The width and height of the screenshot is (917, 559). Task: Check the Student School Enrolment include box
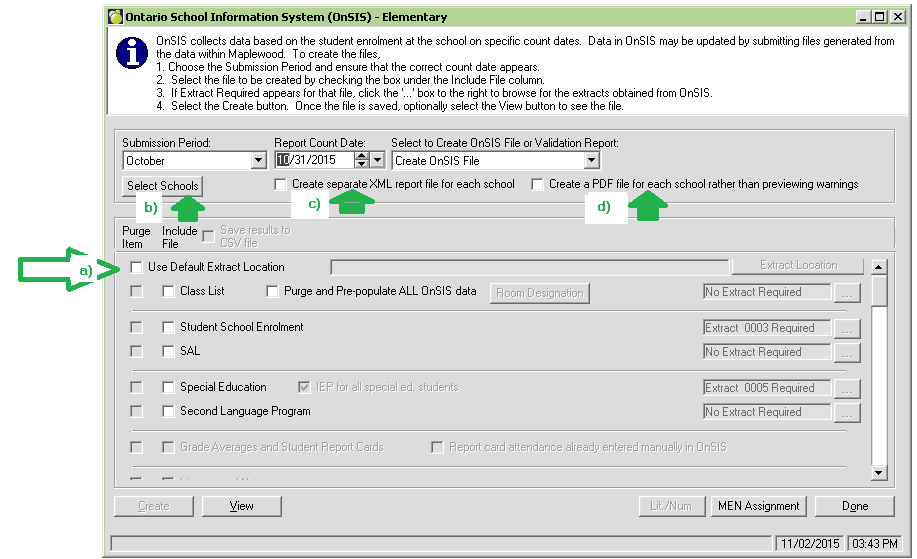point(169,328)
